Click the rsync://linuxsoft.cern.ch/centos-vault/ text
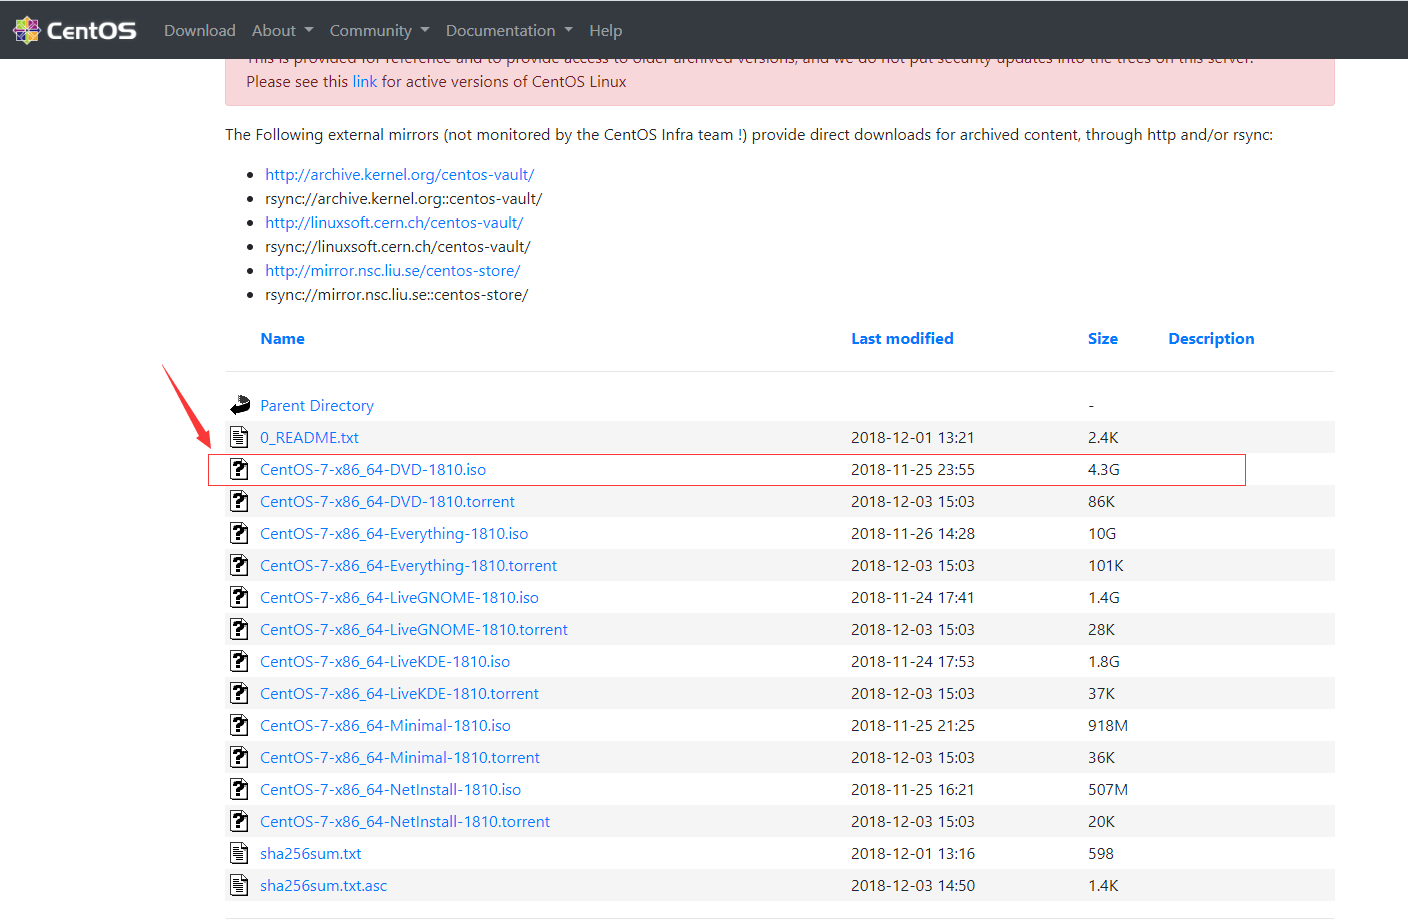1408x919 pixels. click(x=398, y=246)
